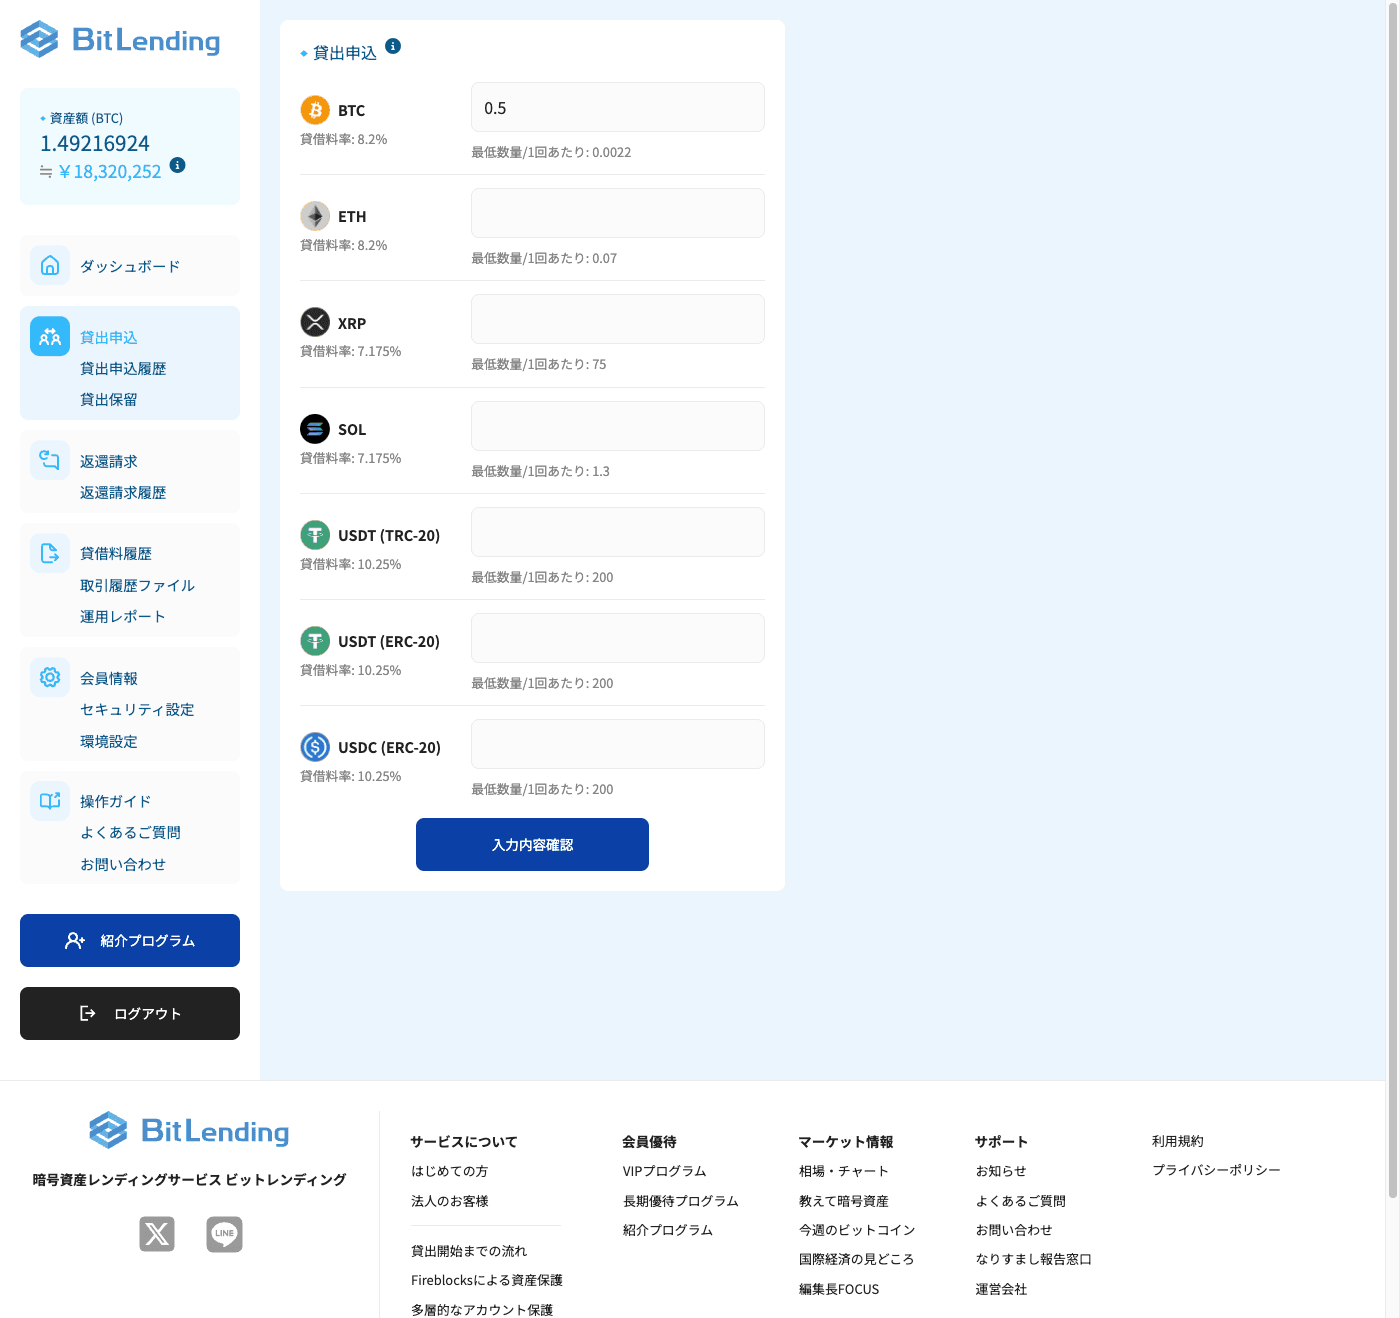Image resolution: width=1400 pixels, height=1318 pixels.
Task: Open the LINE social icon in footer
Action: coord(224,1234)
